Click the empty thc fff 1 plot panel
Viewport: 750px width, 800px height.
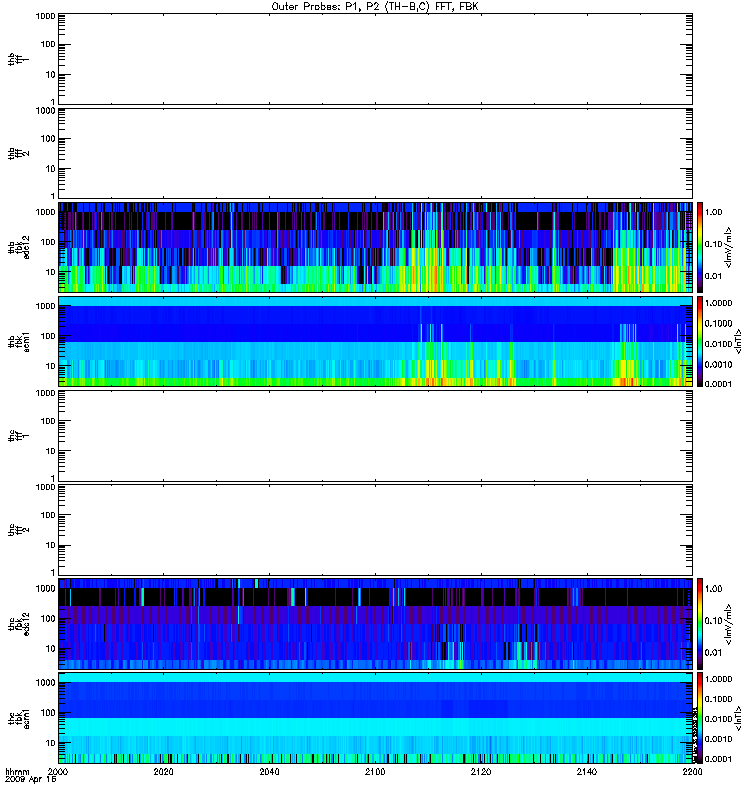coord(375,436)
